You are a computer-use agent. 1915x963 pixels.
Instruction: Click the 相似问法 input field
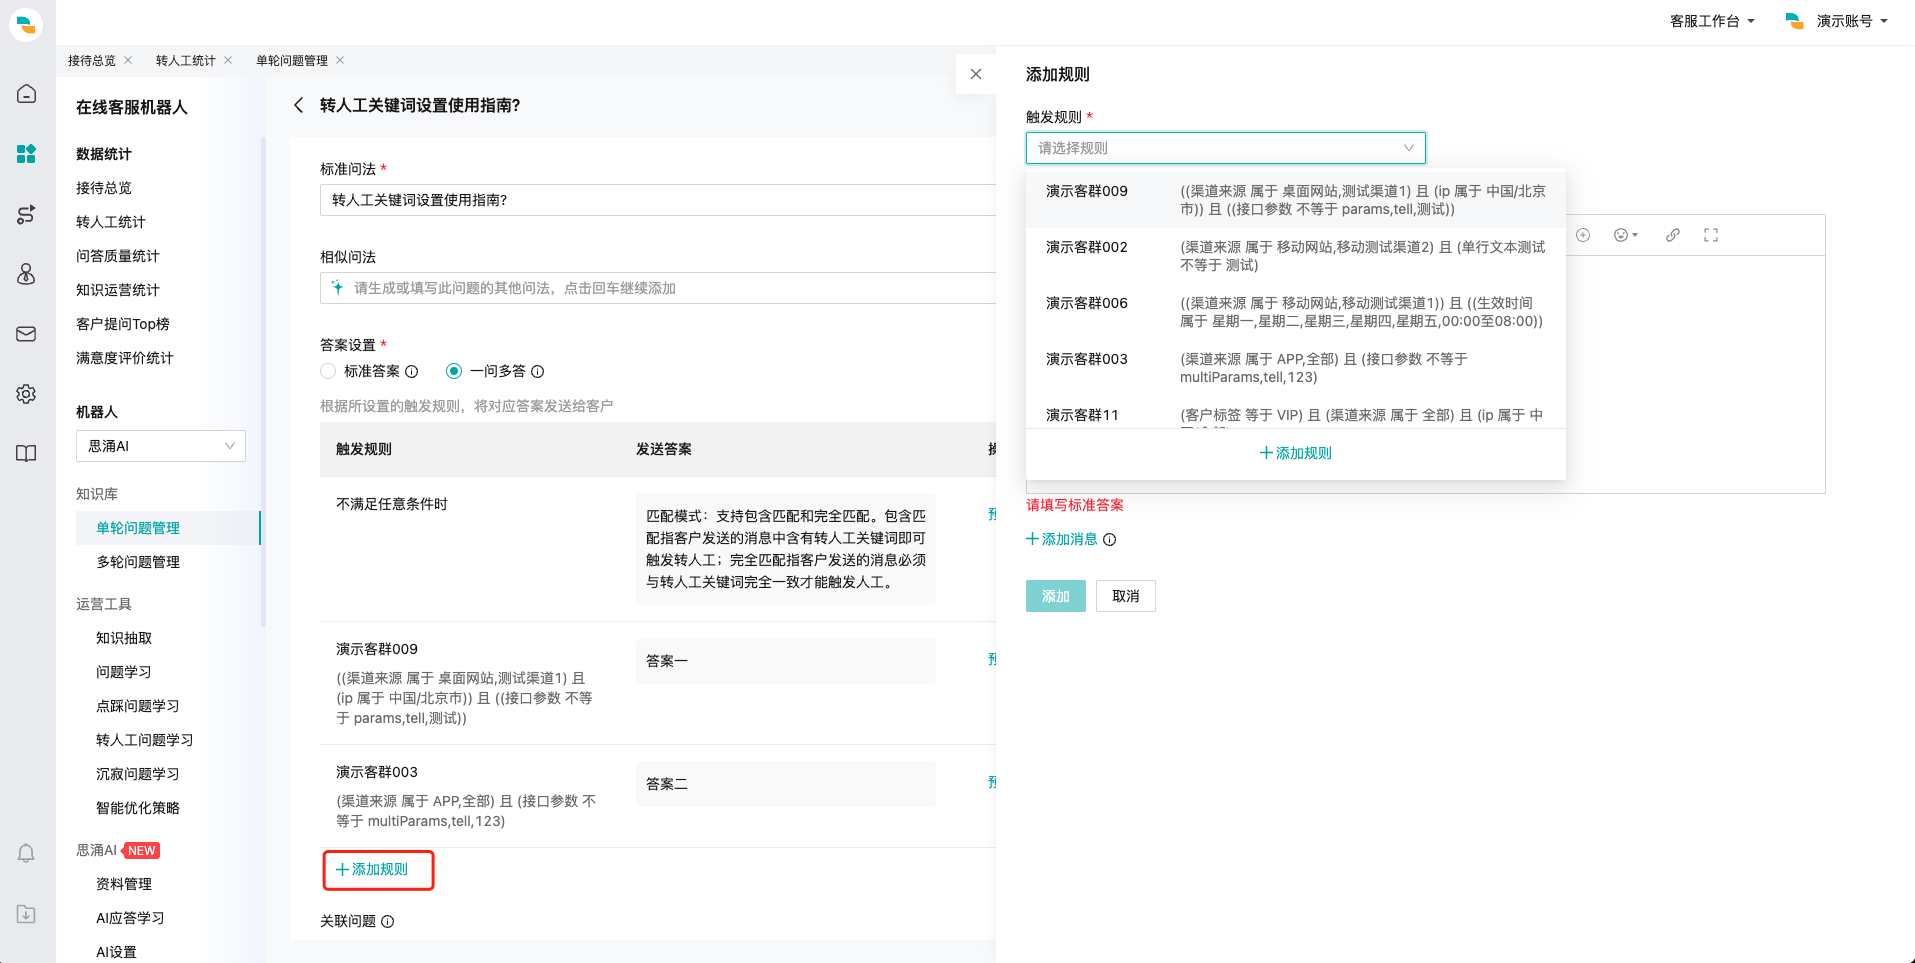pyautogui.click(x=658, y=288)
